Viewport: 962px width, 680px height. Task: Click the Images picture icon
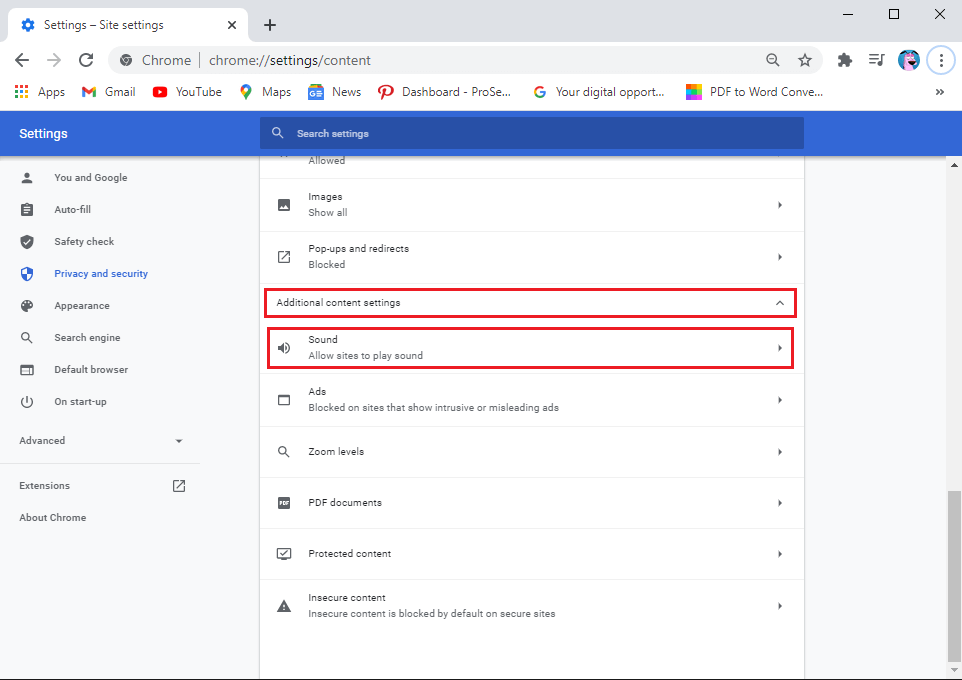tap(284, 204)
